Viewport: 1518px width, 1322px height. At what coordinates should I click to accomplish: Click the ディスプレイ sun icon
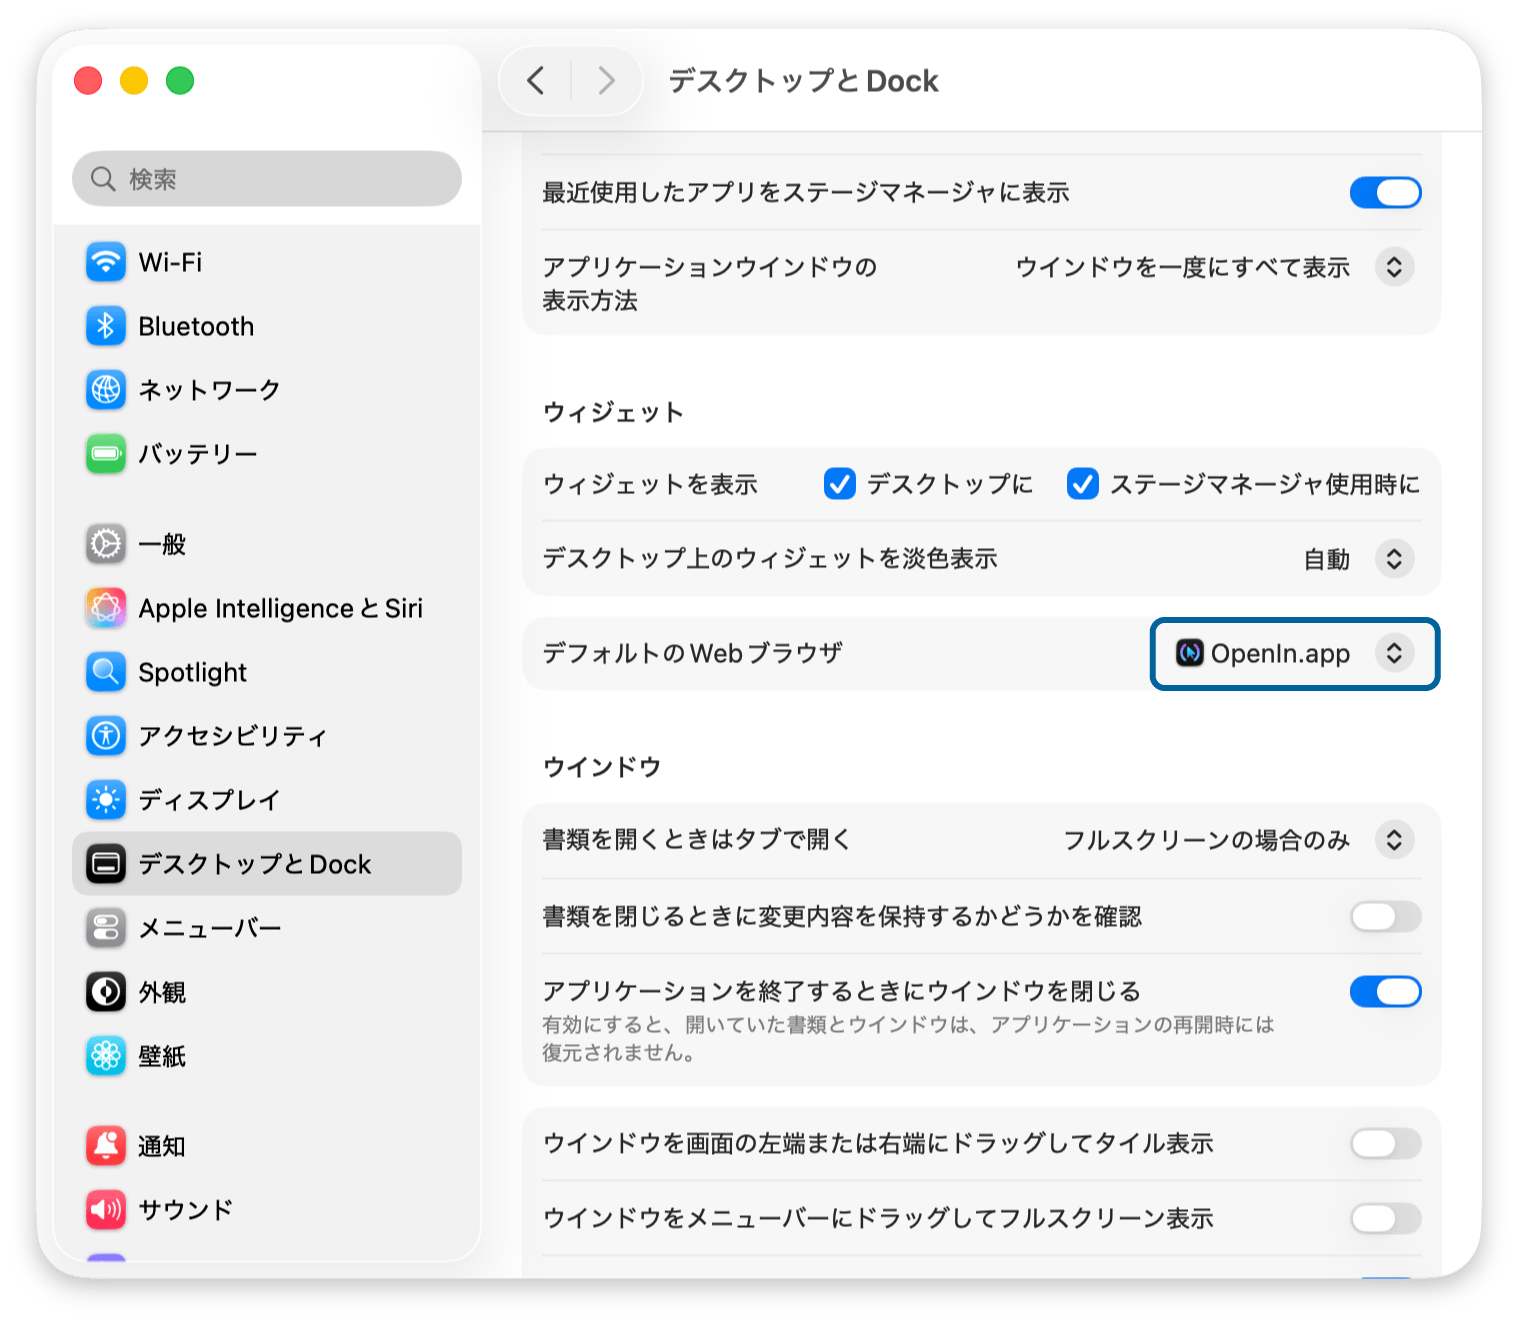pos(106,800)
